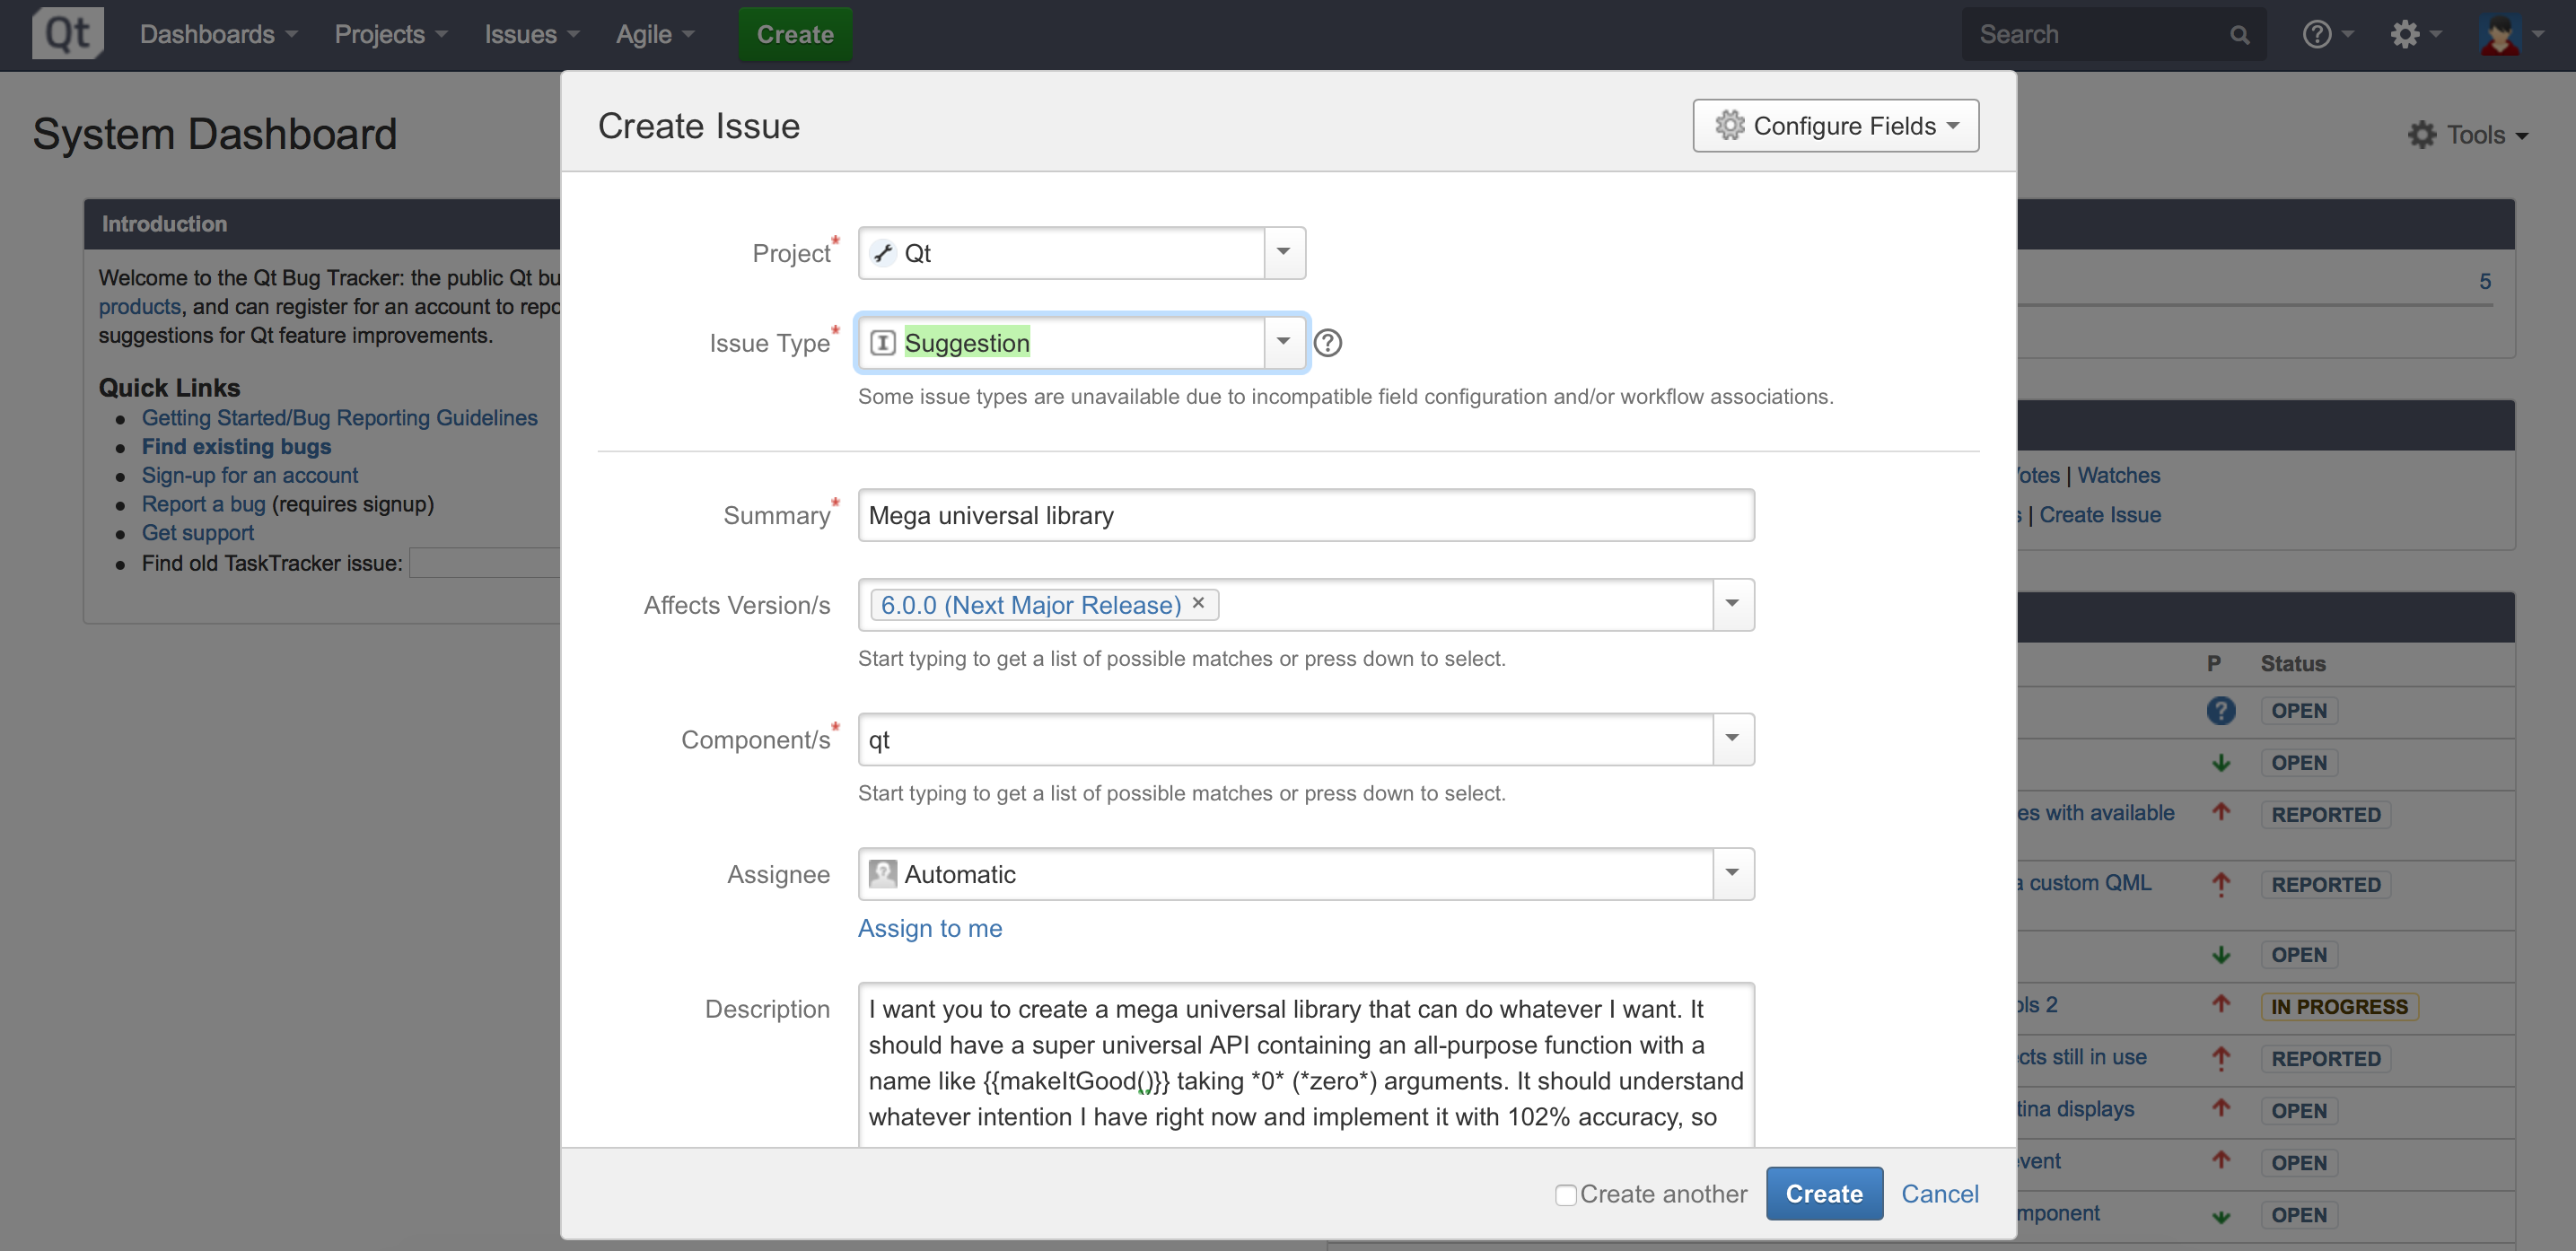
Task: Click the 'custom QML' issue link
Action: click(2083, 882)
